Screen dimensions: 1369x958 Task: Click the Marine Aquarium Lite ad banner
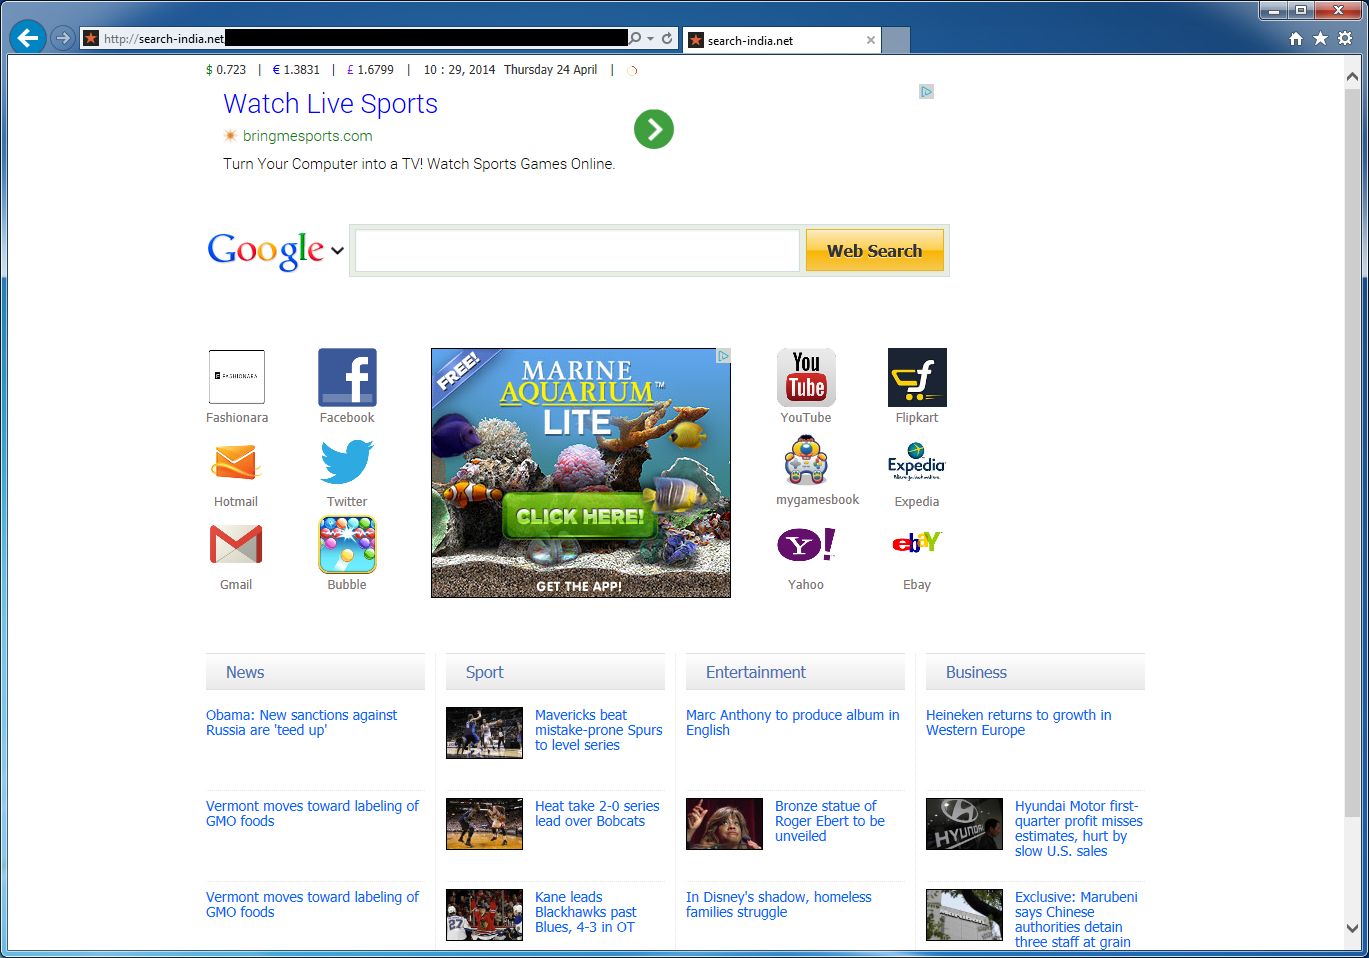(581, 473)
